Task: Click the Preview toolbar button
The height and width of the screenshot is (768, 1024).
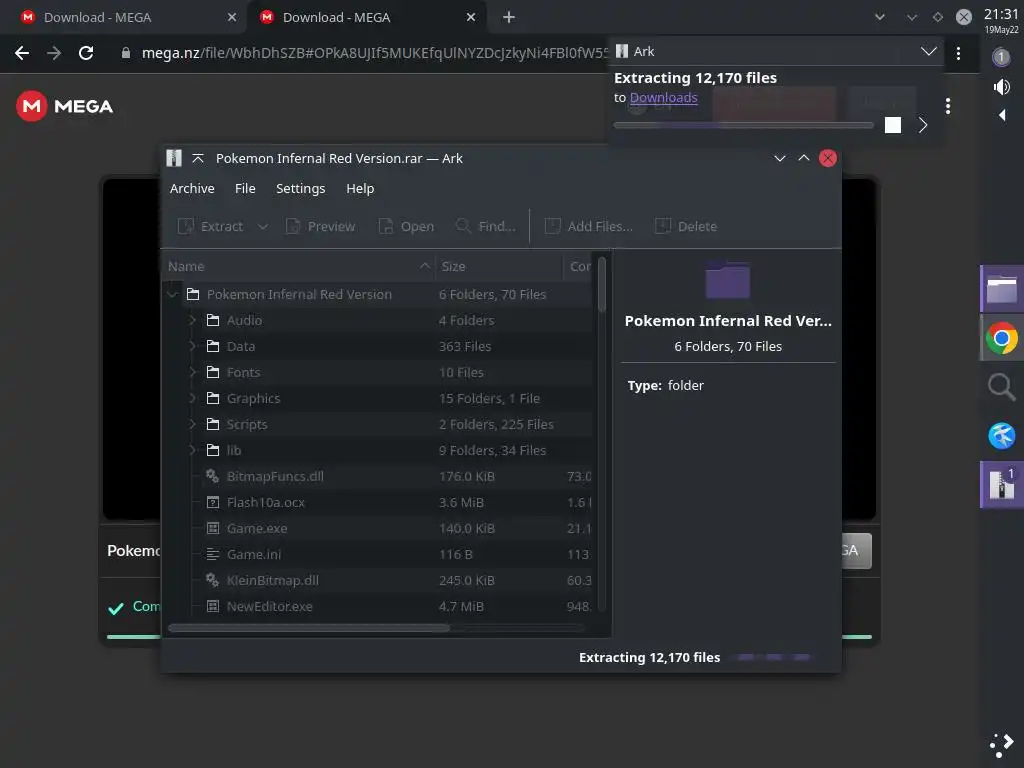Action: [321, 226]
